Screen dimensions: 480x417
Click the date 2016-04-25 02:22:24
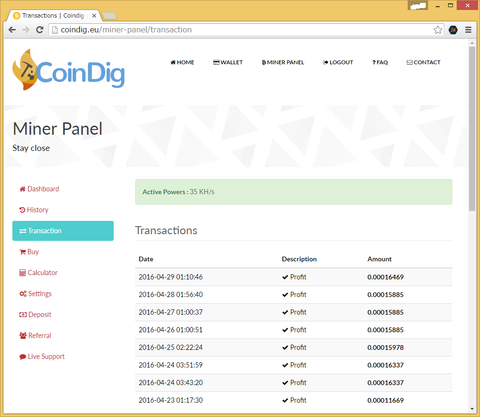click(x=171, y=347)
